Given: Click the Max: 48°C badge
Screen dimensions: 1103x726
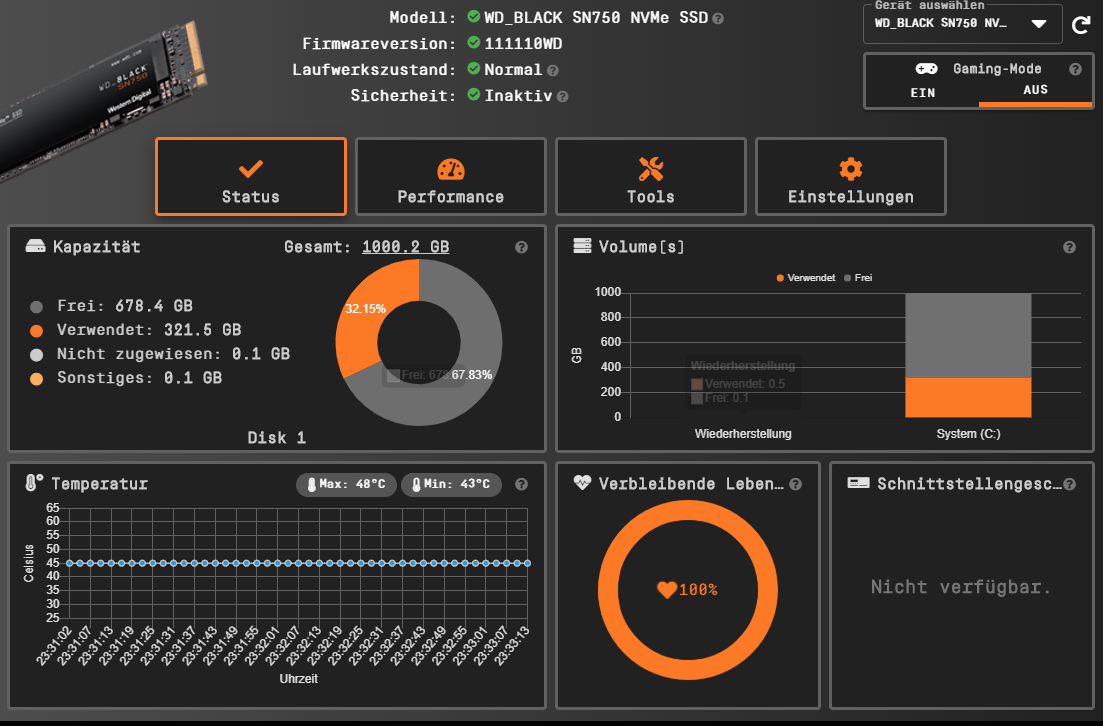Looking at the screenshot, I should coord(347,484).
